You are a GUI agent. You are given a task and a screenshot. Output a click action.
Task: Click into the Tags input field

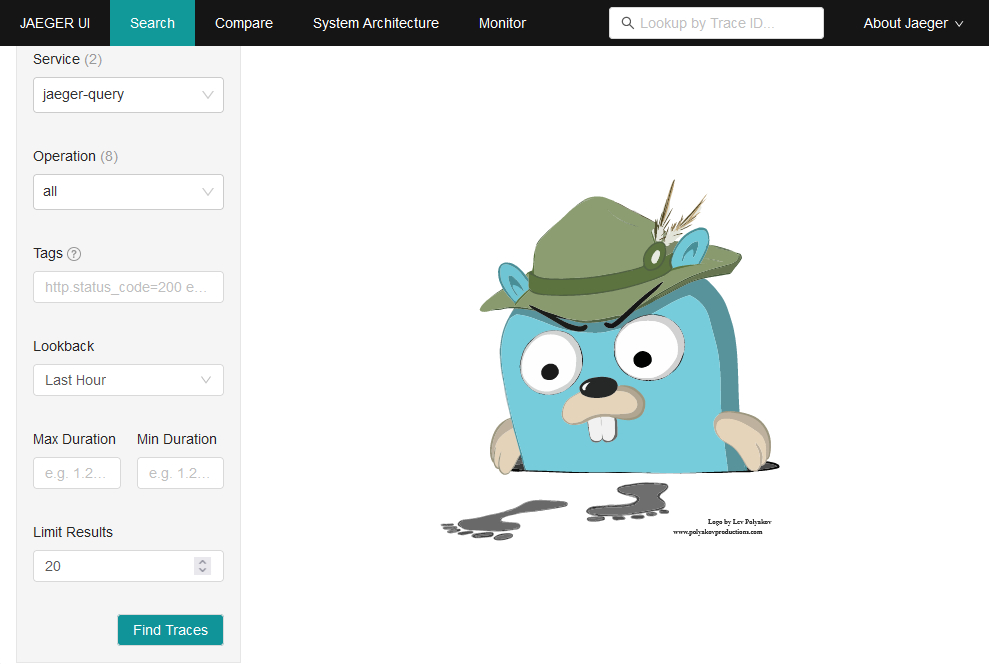click(x=128, y=287)
